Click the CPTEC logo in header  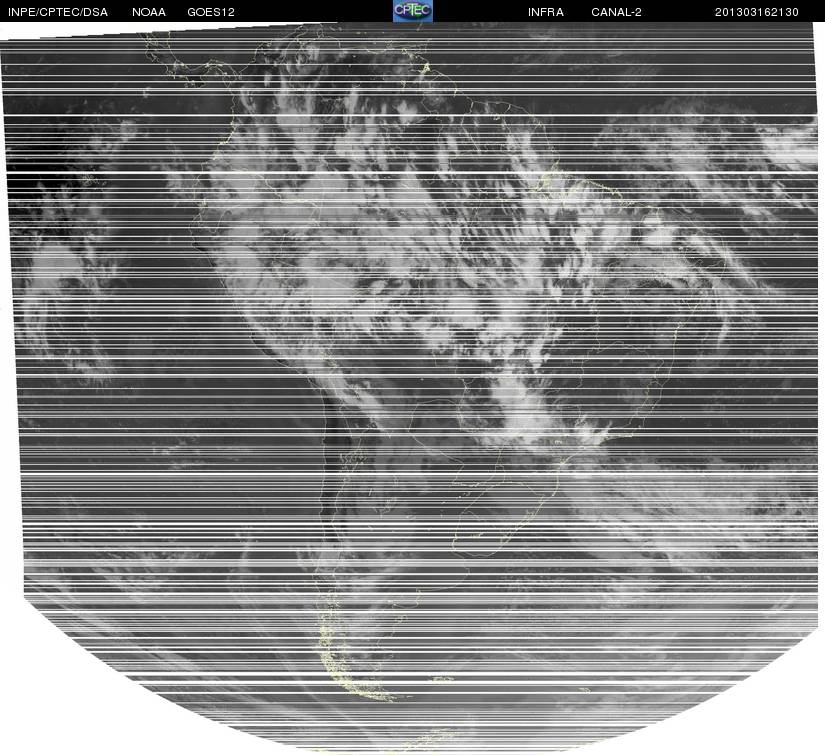tap(413, 11)
